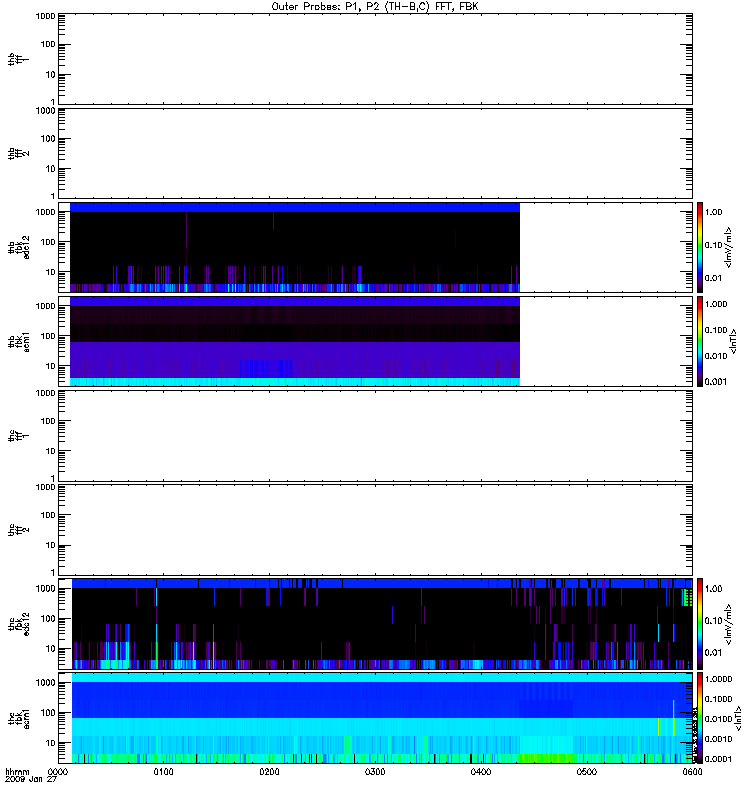Click the <|mV/m|> unit label of thc edc12 color bar

point(729,623)
